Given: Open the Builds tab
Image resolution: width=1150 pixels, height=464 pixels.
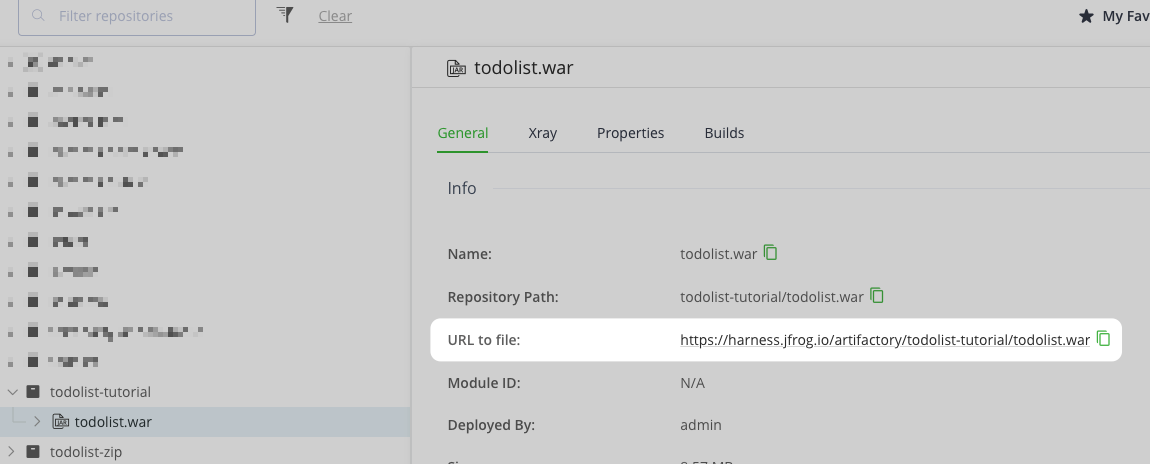Looking at the screenshot, I should (x=724, y=133).
